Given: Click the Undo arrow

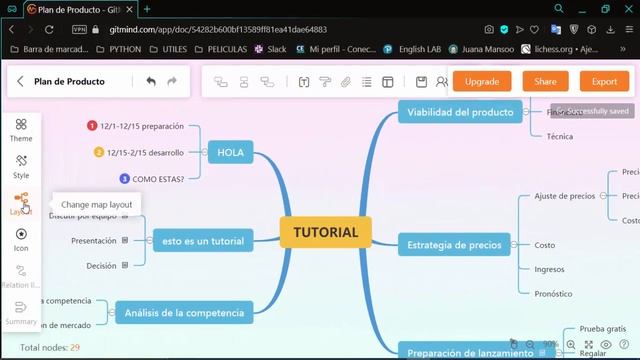Looking at the screenshot, I should (151, 81).
